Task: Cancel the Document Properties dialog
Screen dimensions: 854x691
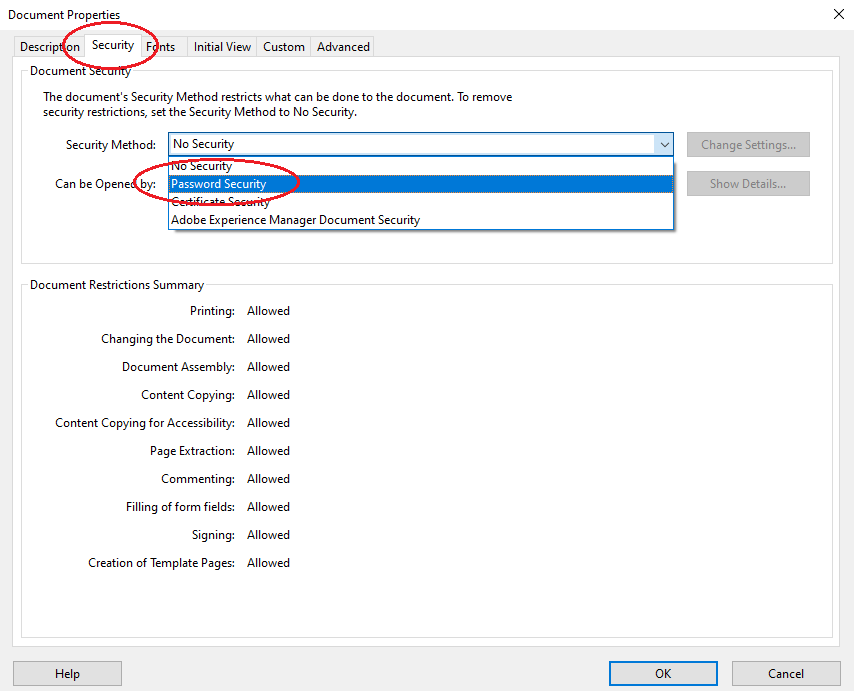Action: click(x=786, y=674)
